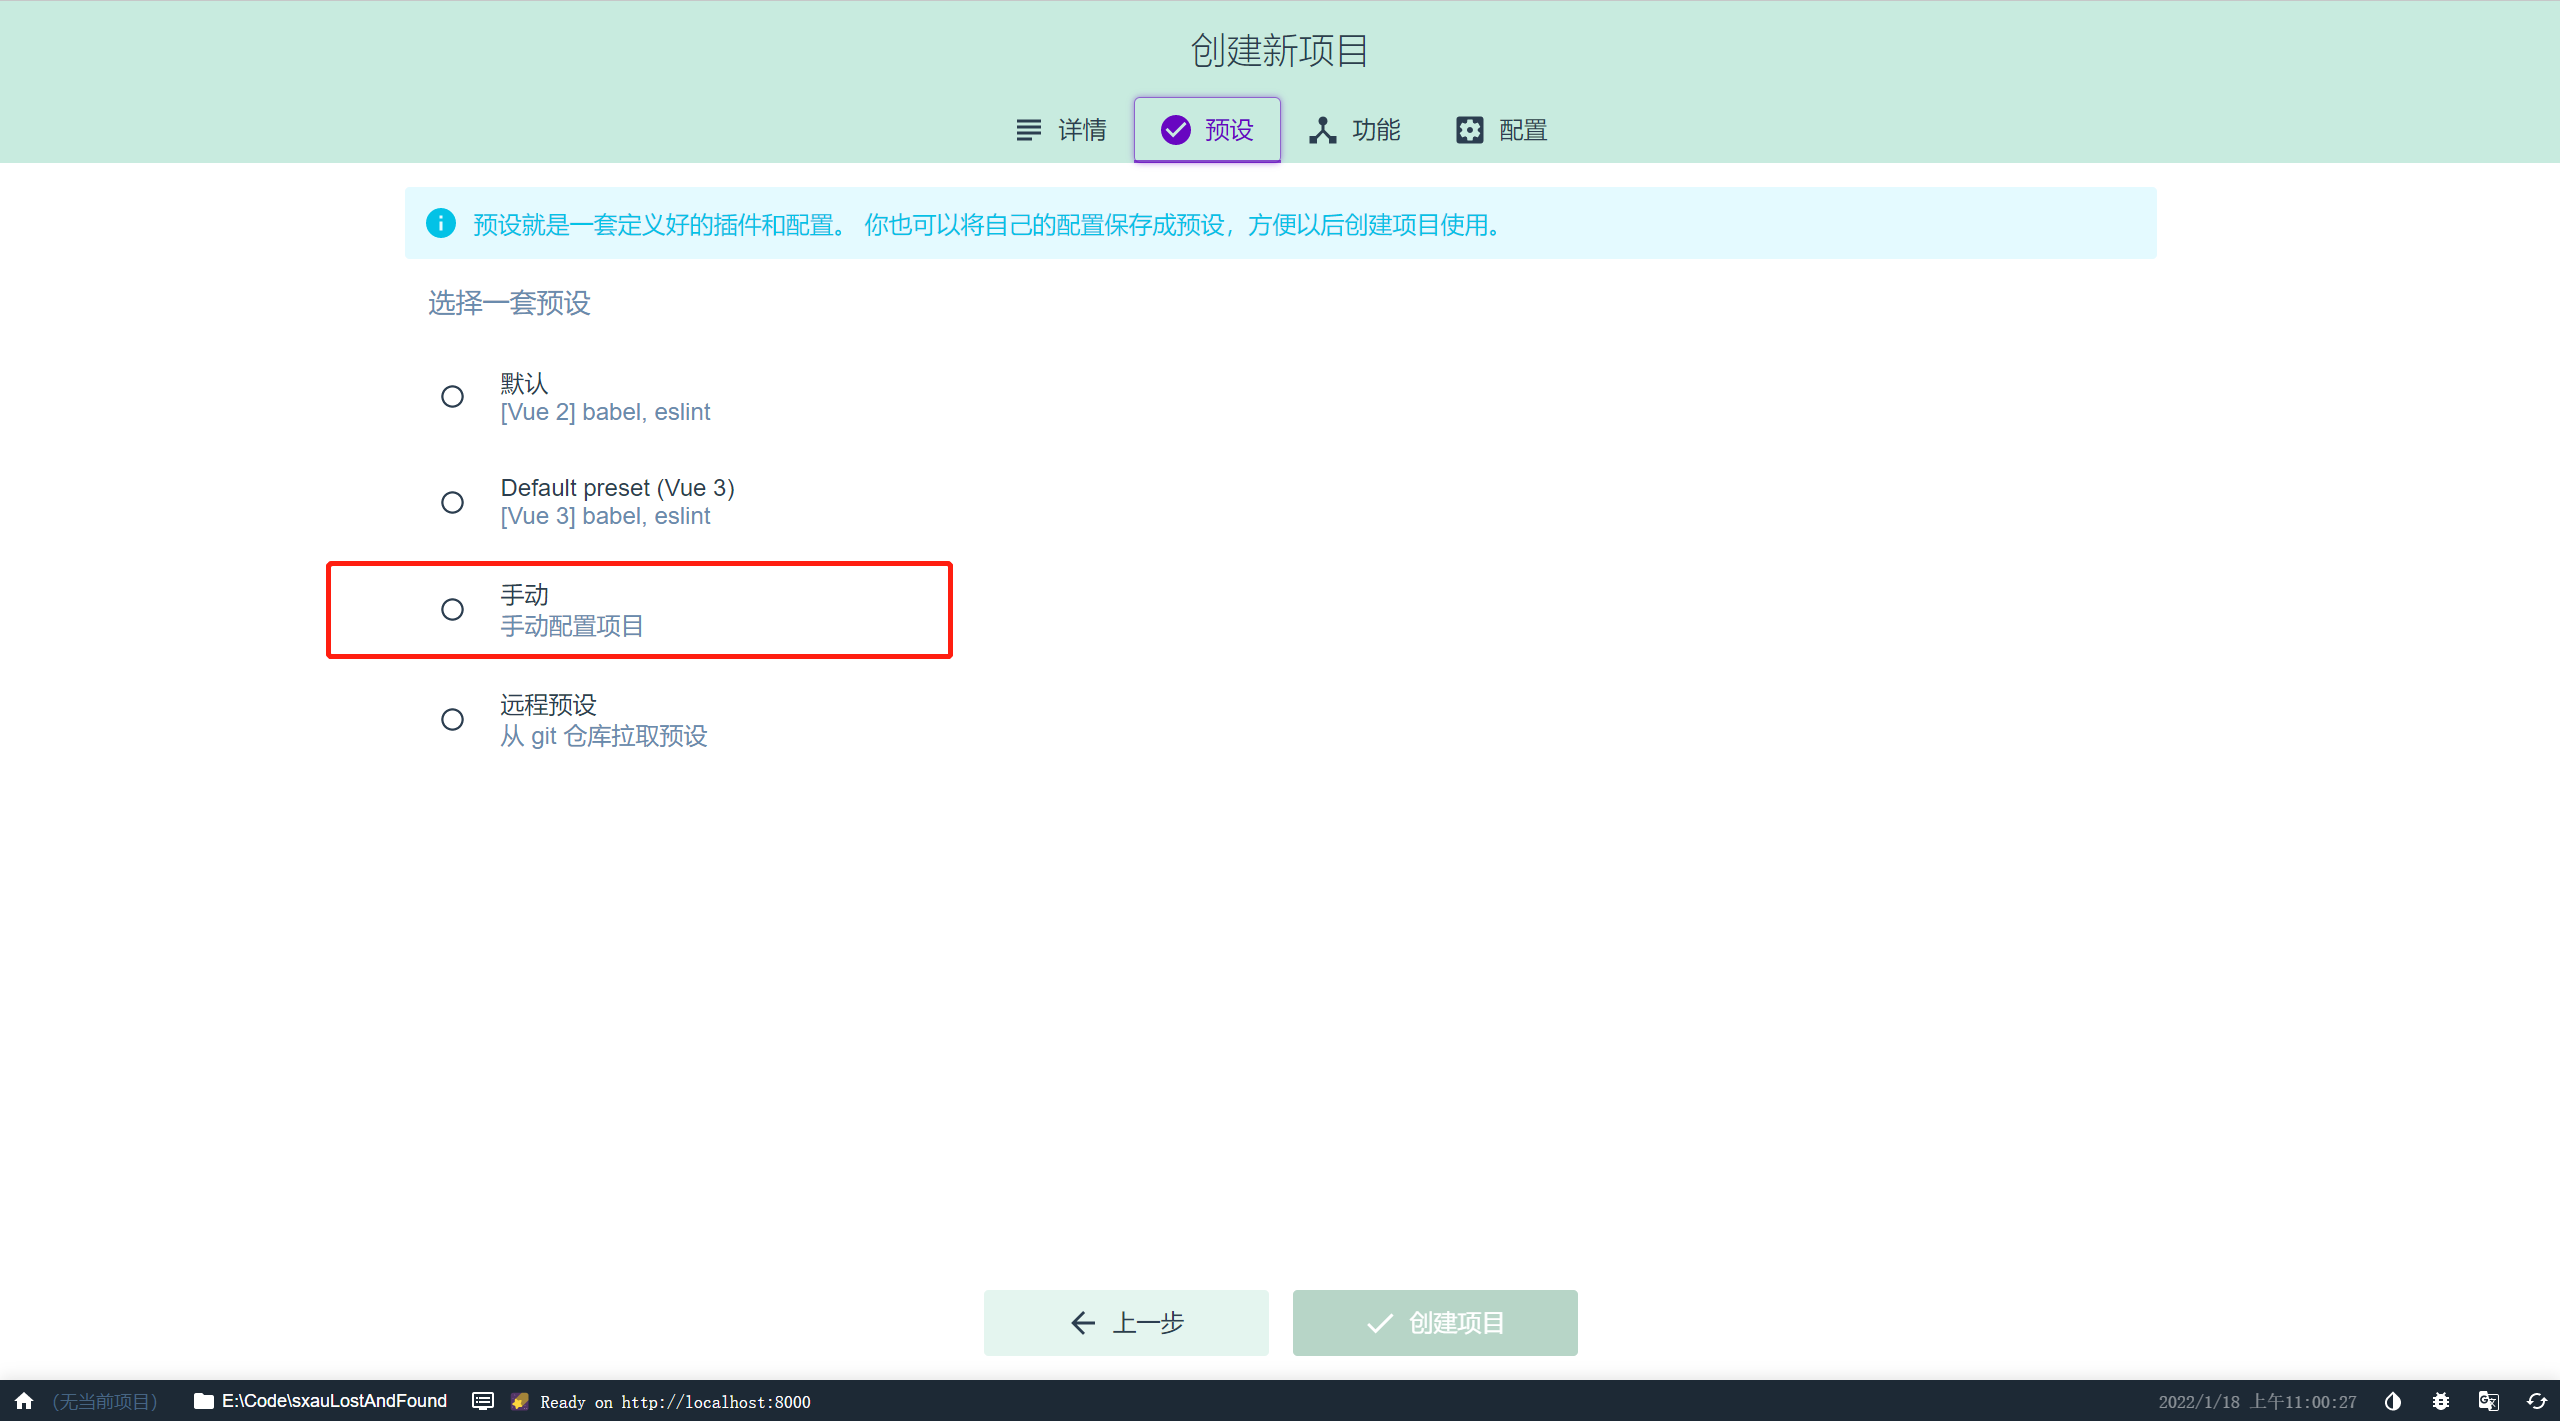2560x1421 pixels.
Task: Click the folder icon in the status bar
Action: pos(204,1401)
